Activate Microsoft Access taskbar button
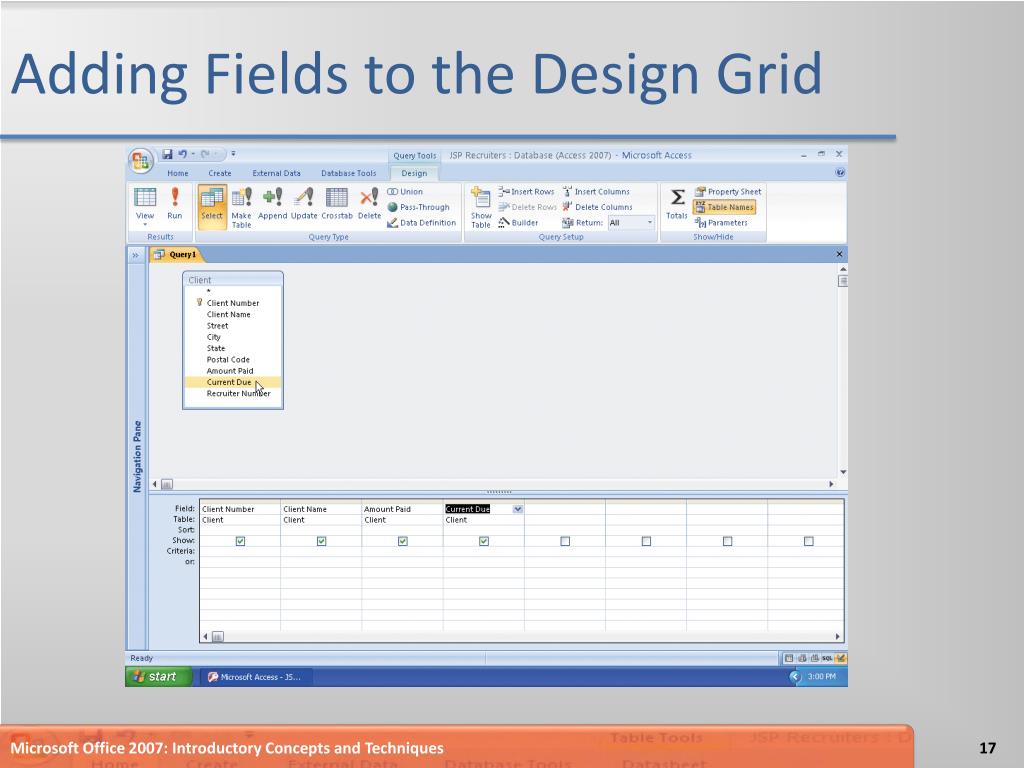The height and width of the screenshot is (768, 1024). pos(254,677)
